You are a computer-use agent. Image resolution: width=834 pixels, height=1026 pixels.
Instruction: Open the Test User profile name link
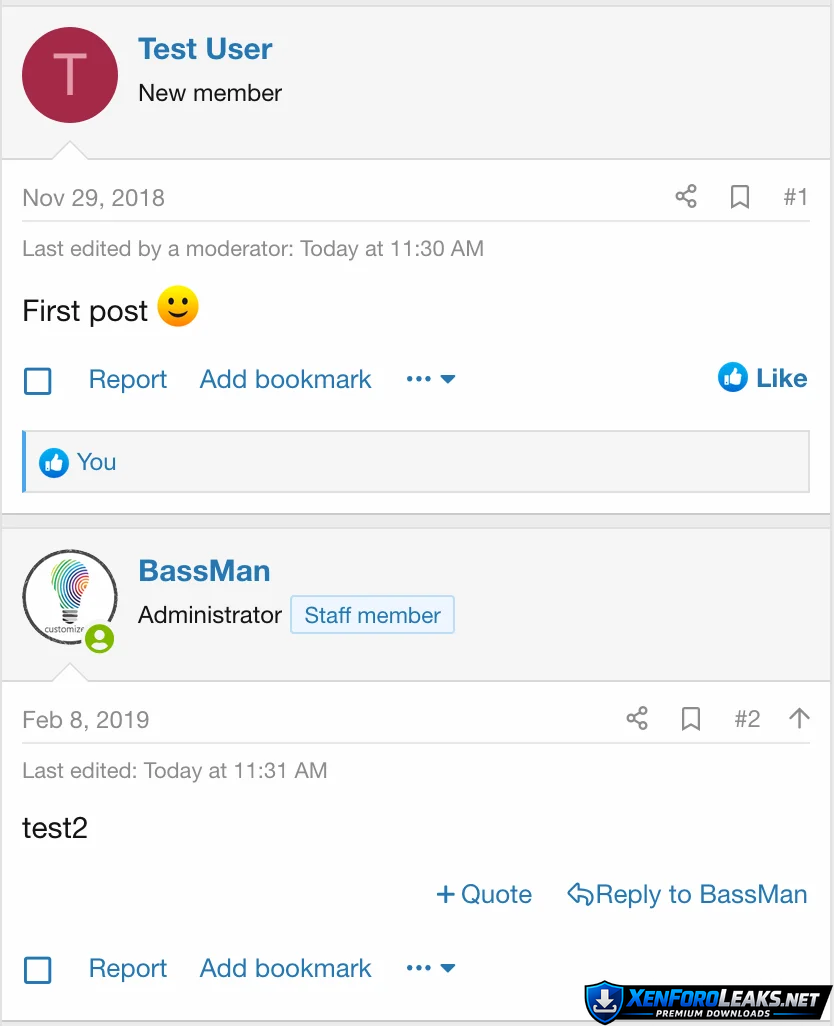click(x=205, y=49)
